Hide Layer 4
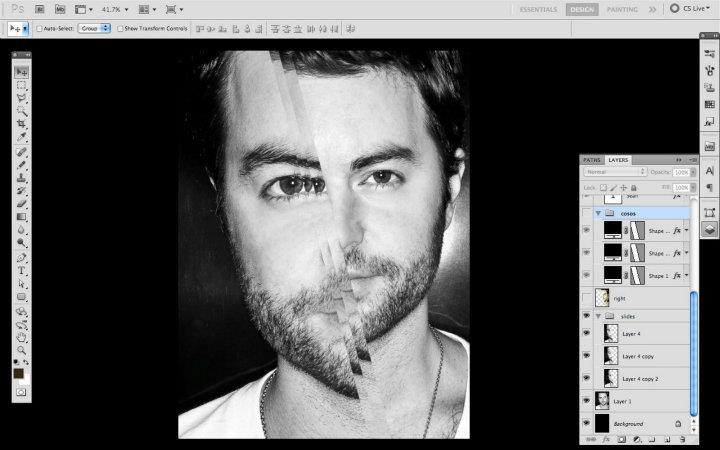This screenshot has width=720, height=450. (x=586, y=333)
